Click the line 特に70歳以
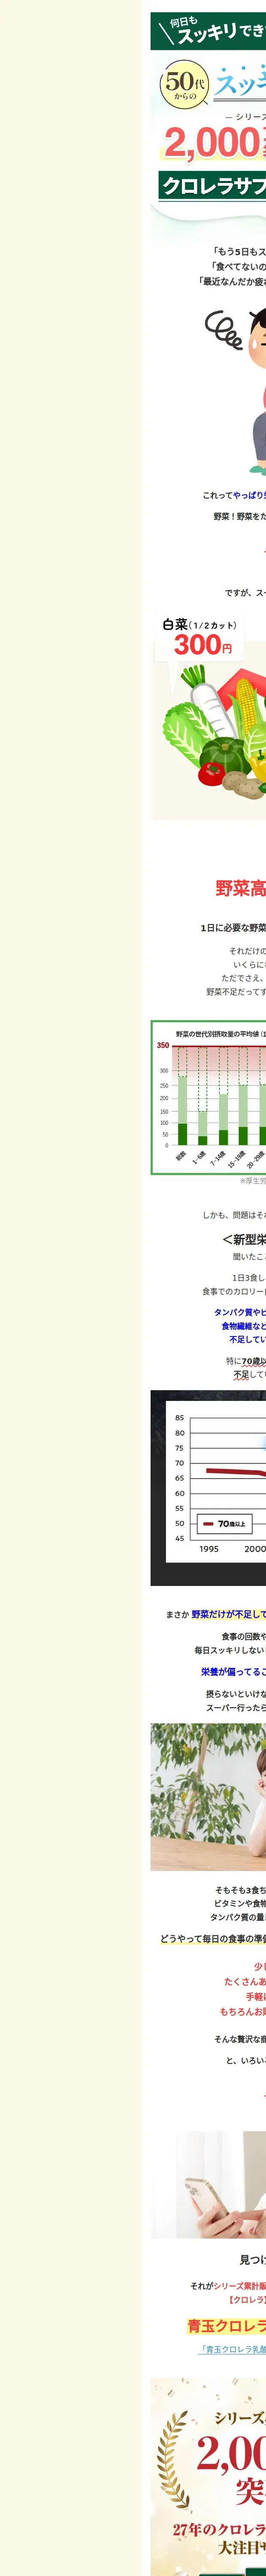The image size is (266, 2576). [x=246, y=1361]
